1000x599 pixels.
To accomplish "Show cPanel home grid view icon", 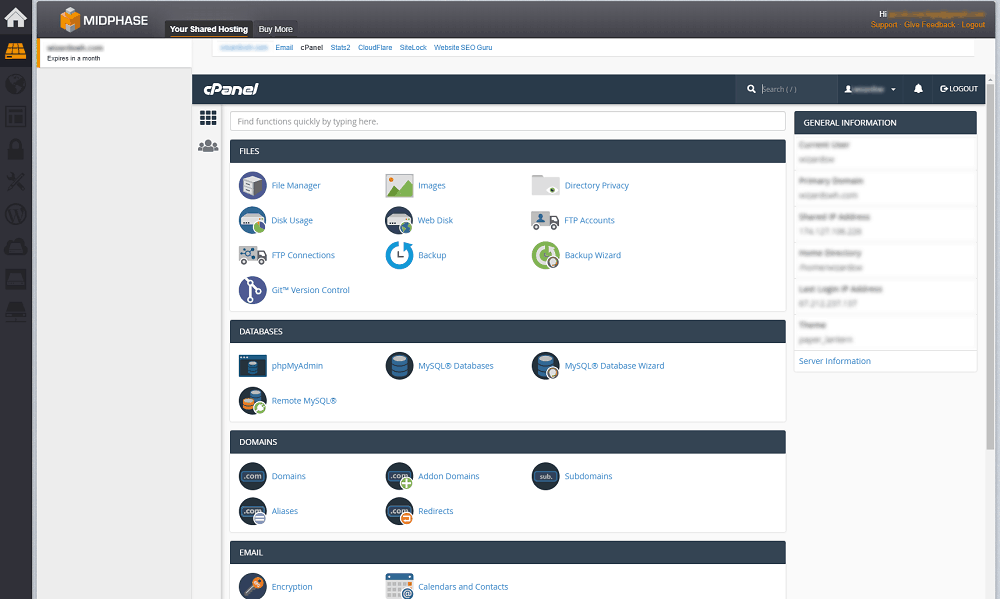I will pyautogui.click(x=208, y=118).
